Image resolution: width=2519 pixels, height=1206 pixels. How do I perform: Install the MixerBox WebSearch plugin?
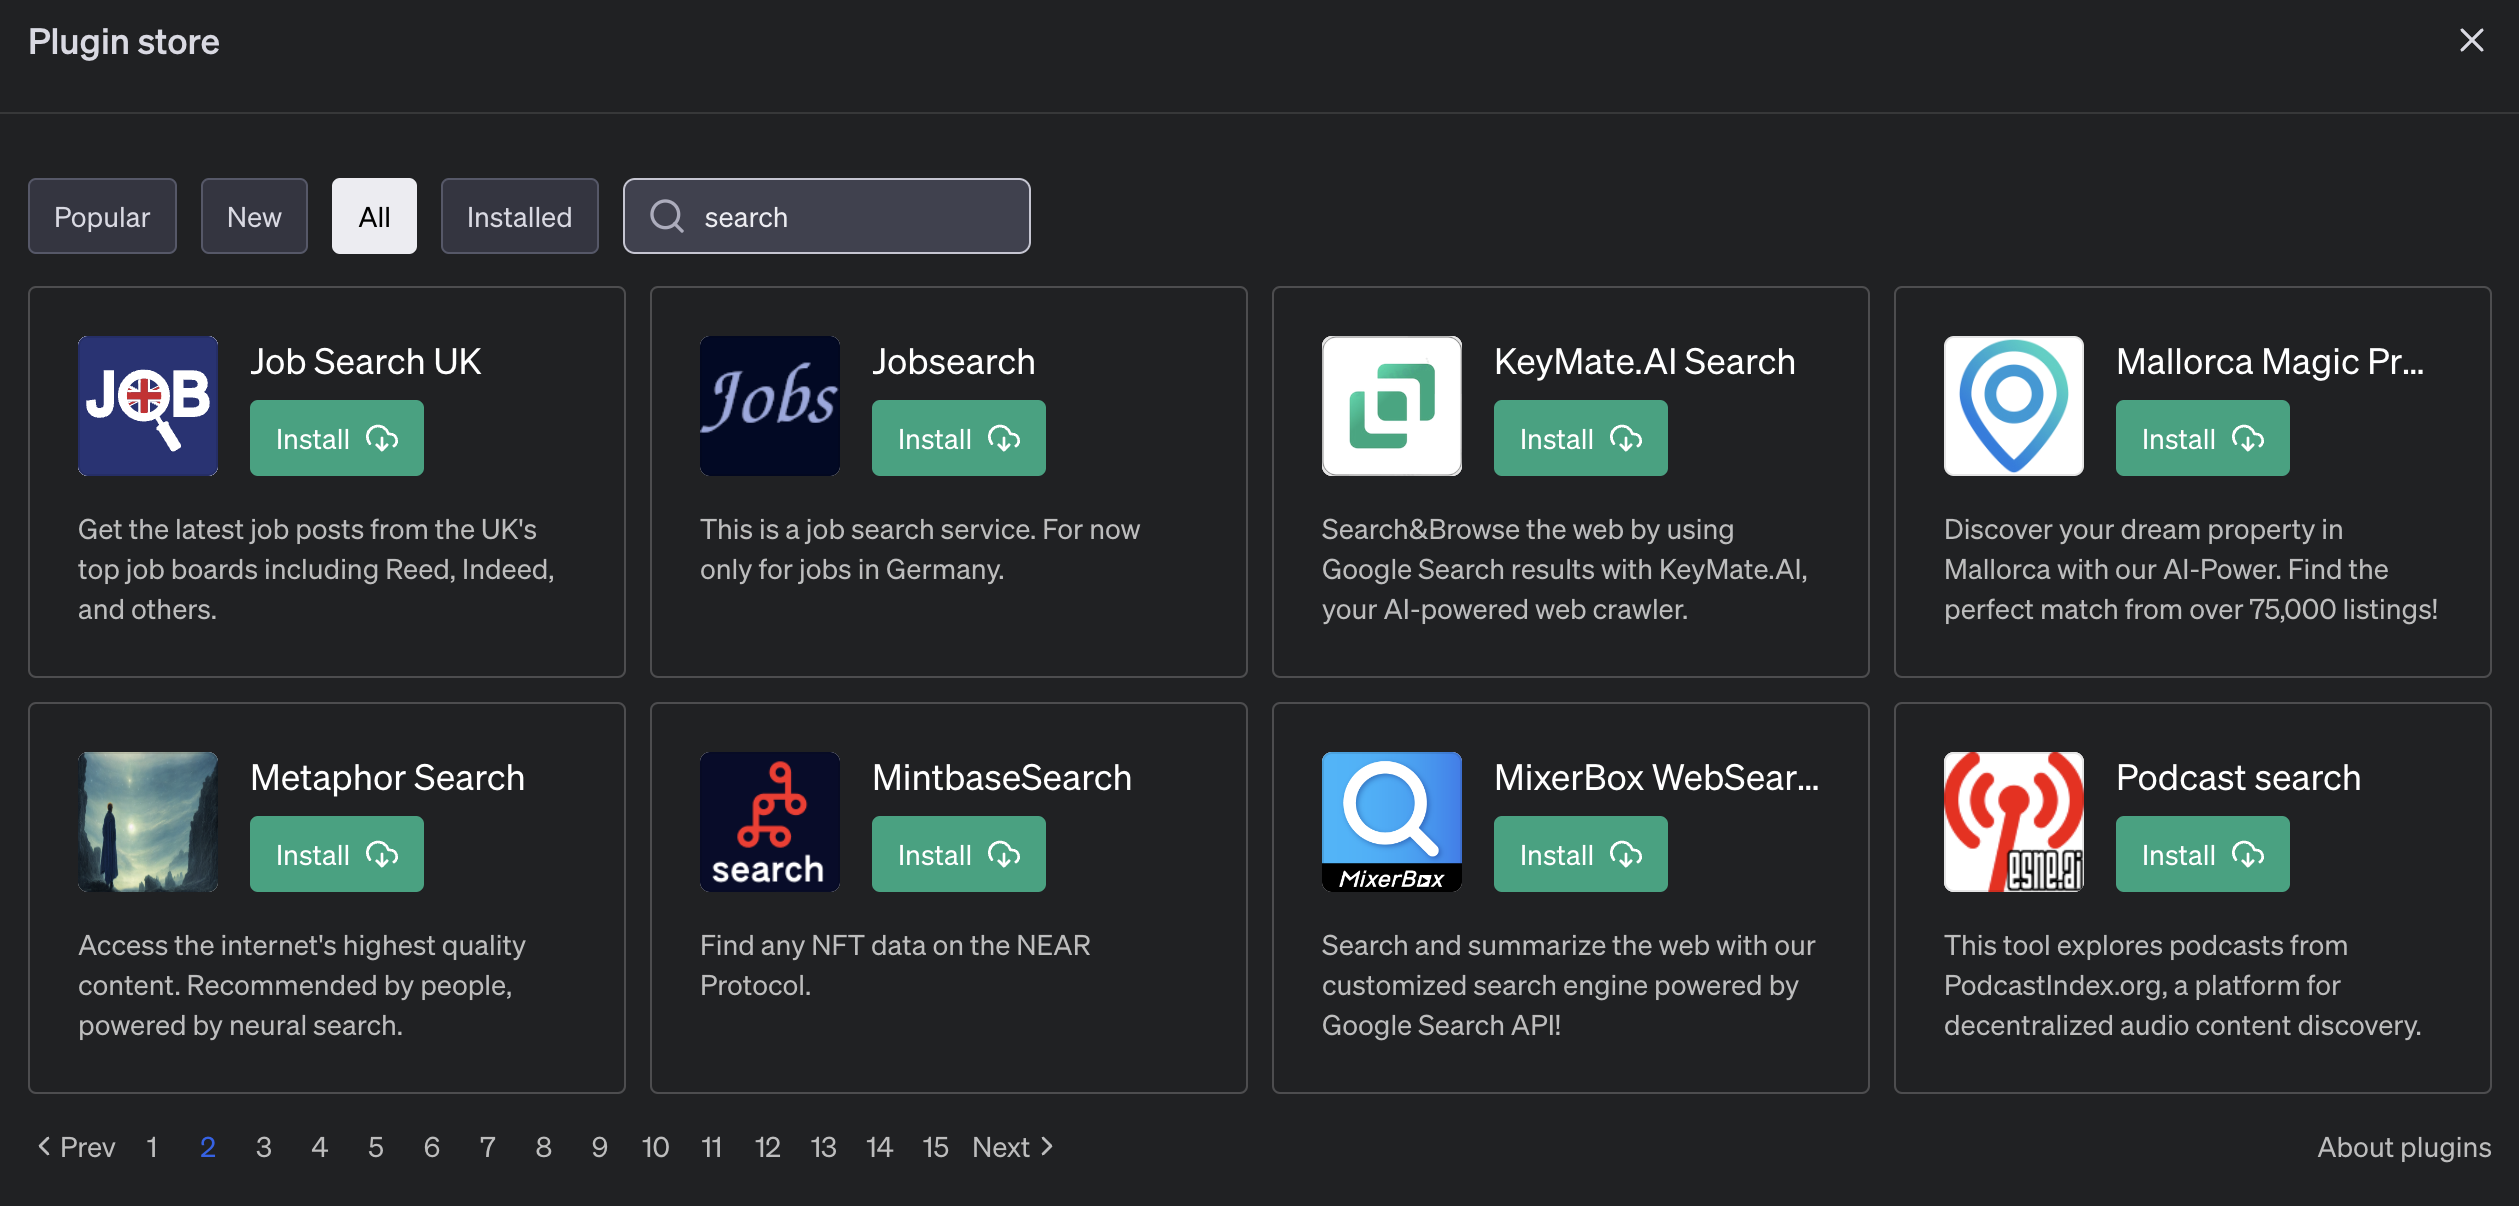(1581, 853)
